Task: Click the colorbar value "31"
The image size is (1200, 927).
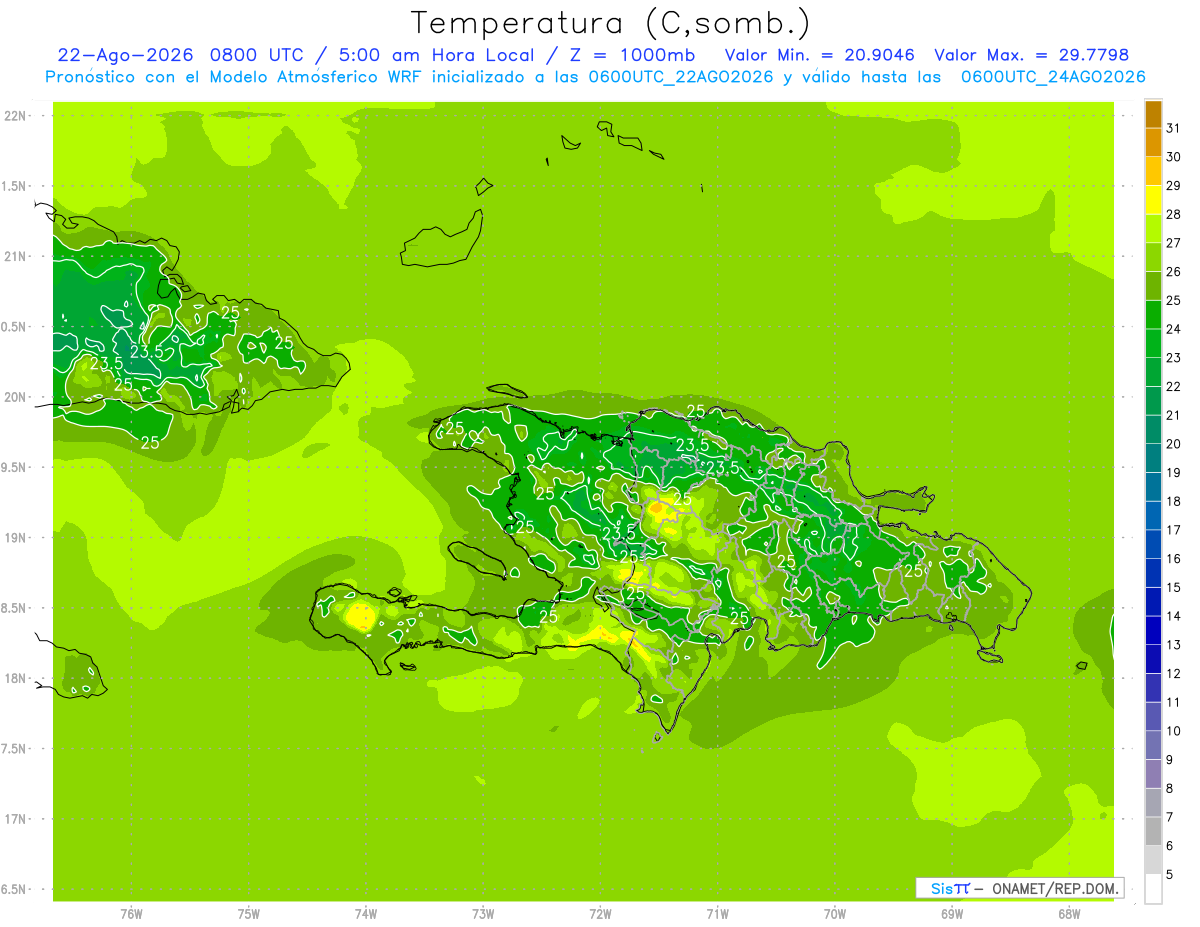Action: 1173,128
